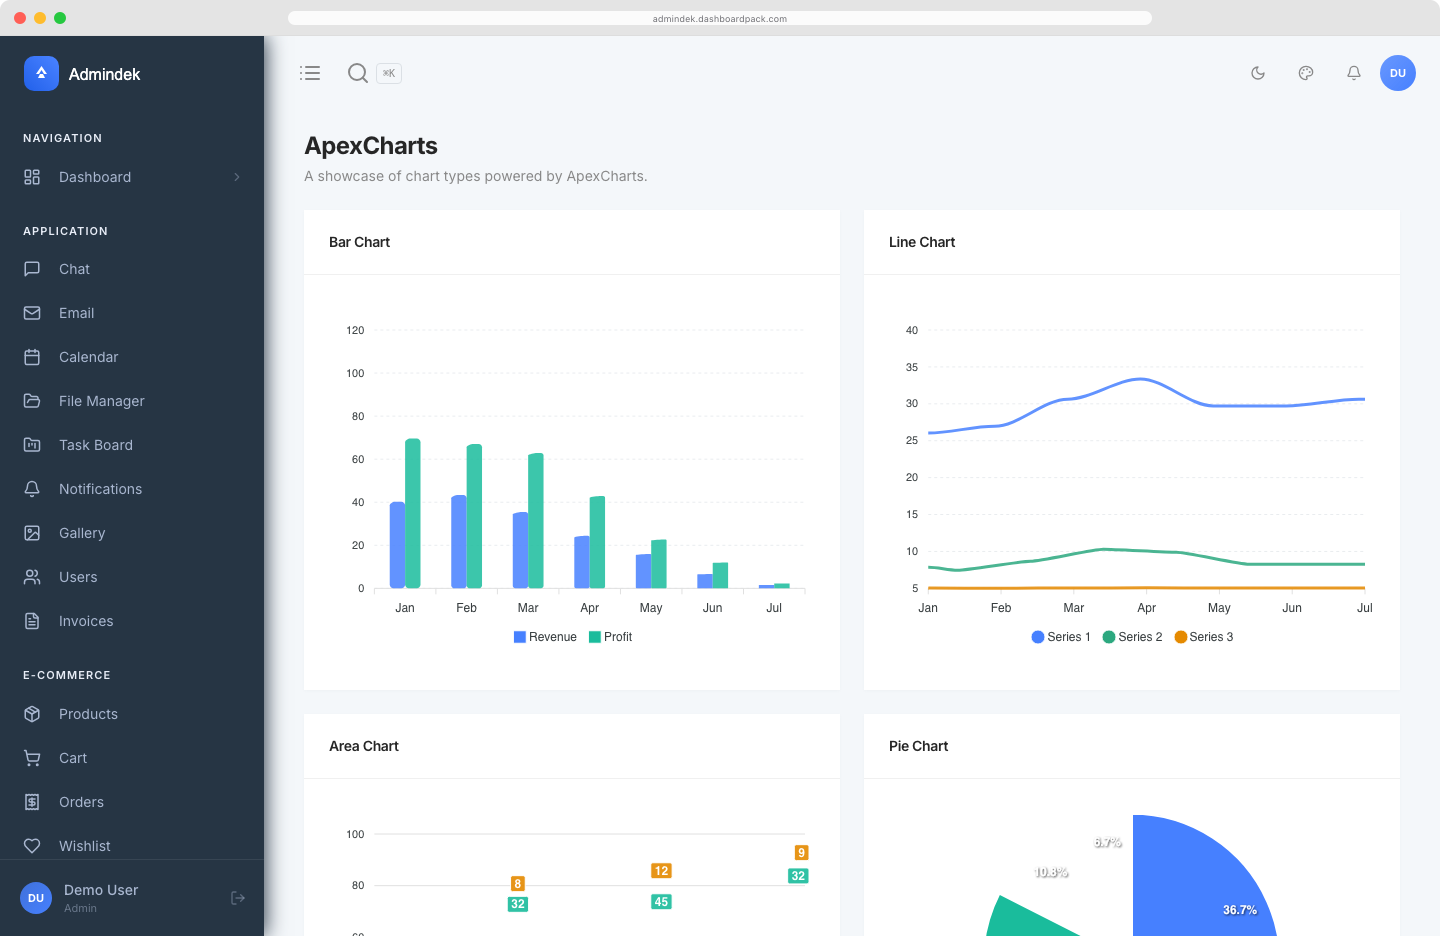The image size is (1440, 936).
Task: Click the Chat speech bubble icon
Action: (x=32, y=269)
